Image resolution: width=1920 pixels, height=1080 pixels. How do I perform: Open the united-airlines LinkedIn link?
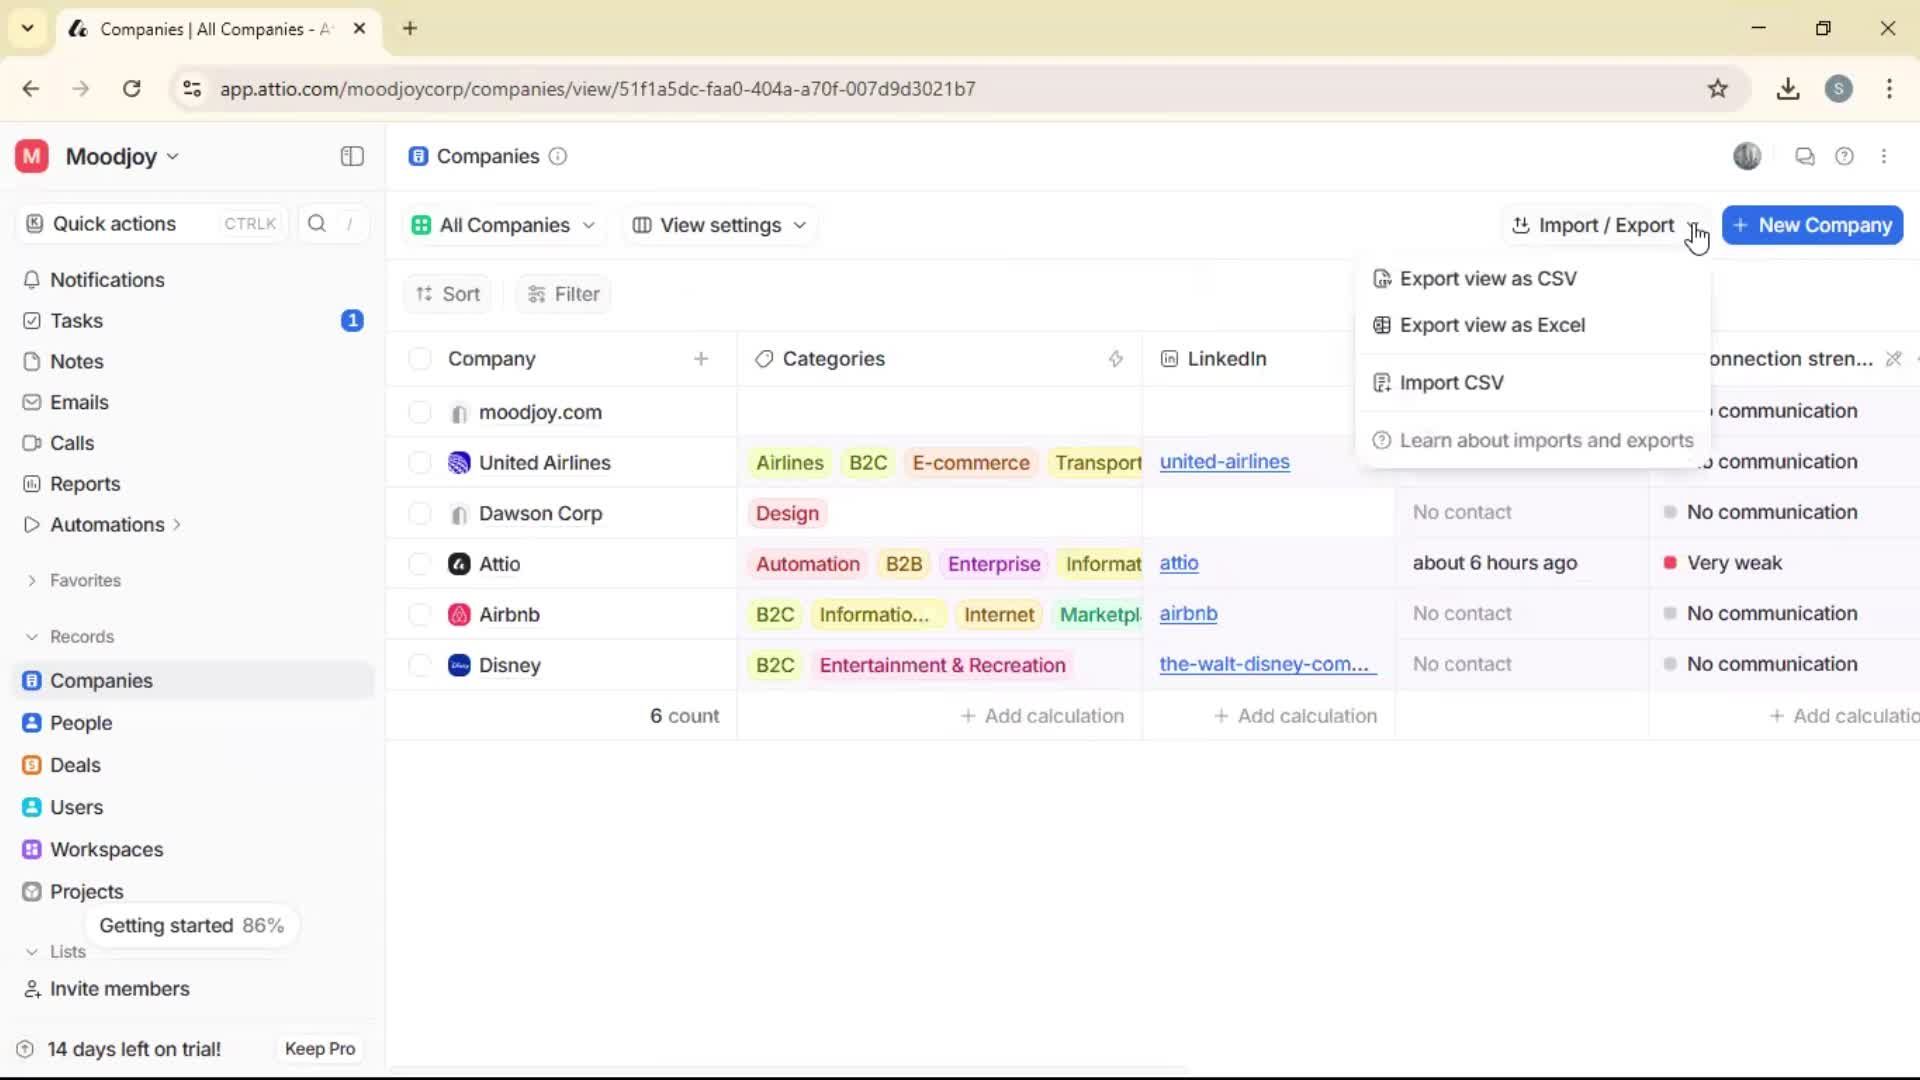[x=1226, y=462]
